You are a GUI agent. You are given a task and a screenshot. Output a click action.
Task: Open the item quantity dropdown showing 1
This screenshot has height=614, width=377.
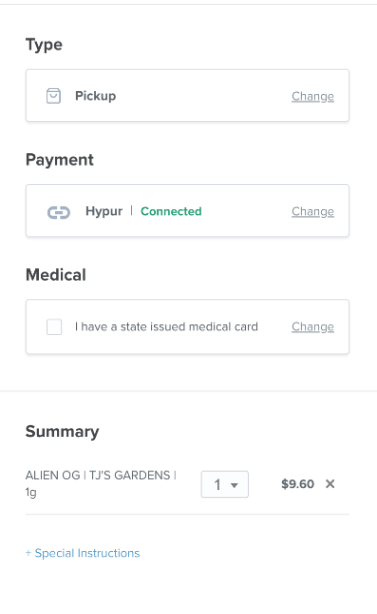(225, 484)
